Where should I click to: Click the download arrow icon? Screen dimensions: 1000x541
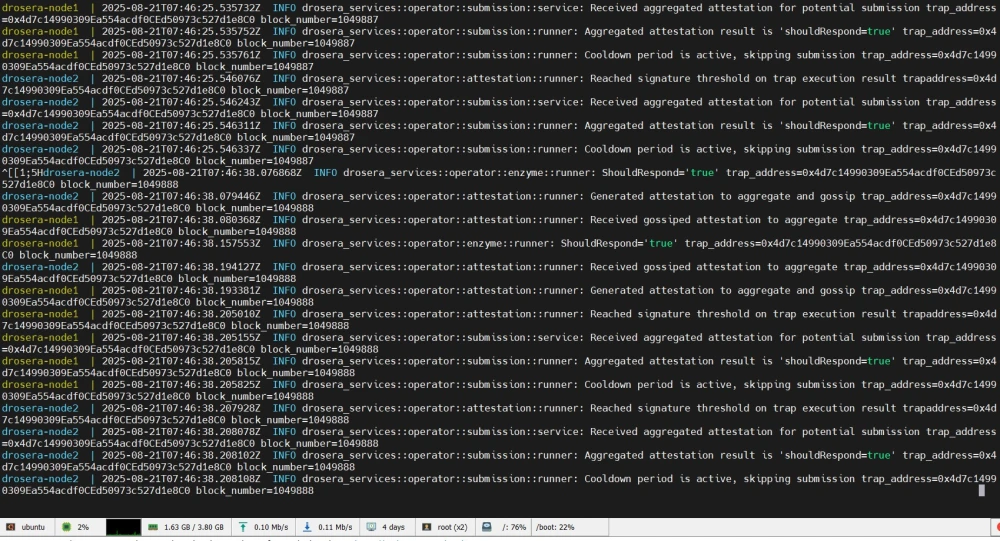(307, 527)
